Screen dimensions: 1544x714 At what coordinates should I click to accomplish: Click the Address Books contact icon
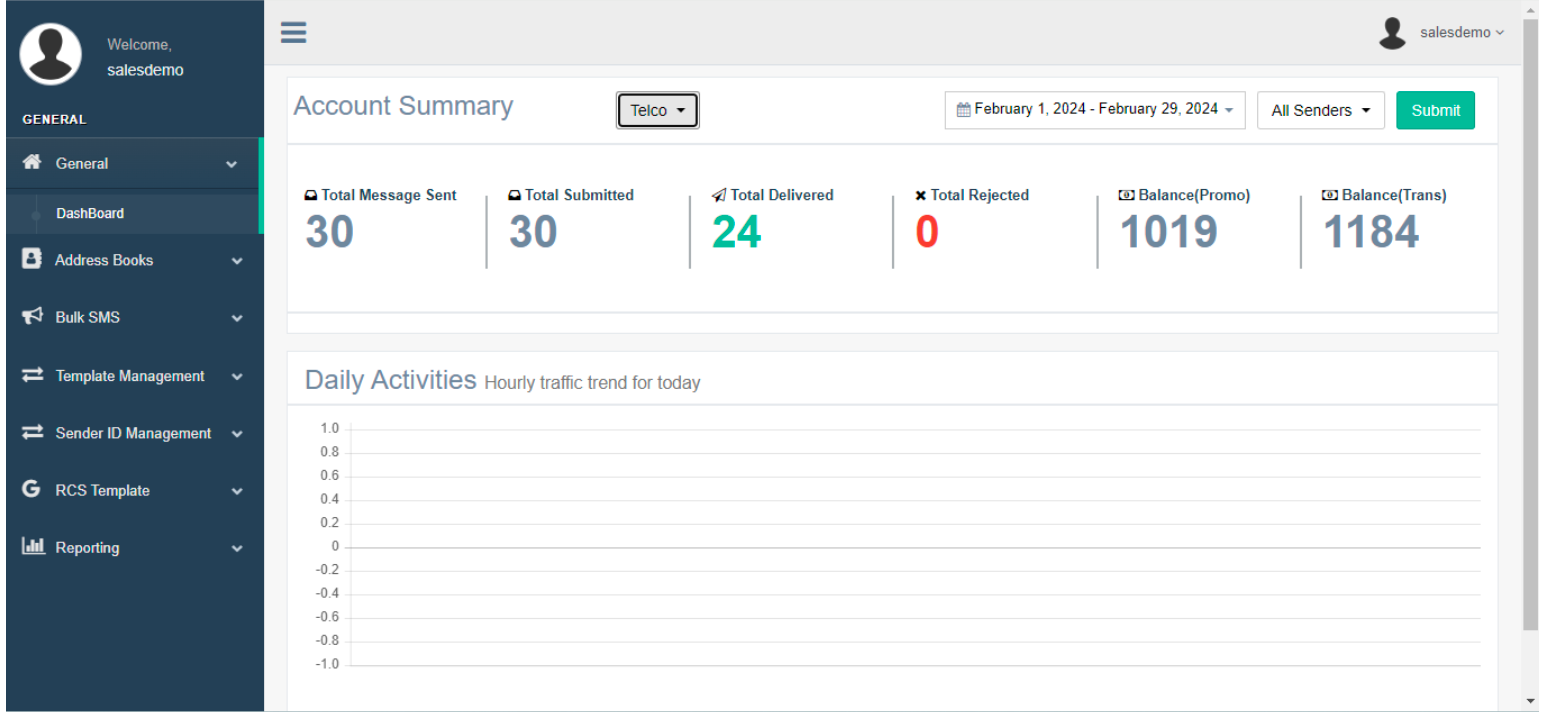(31, 259)
